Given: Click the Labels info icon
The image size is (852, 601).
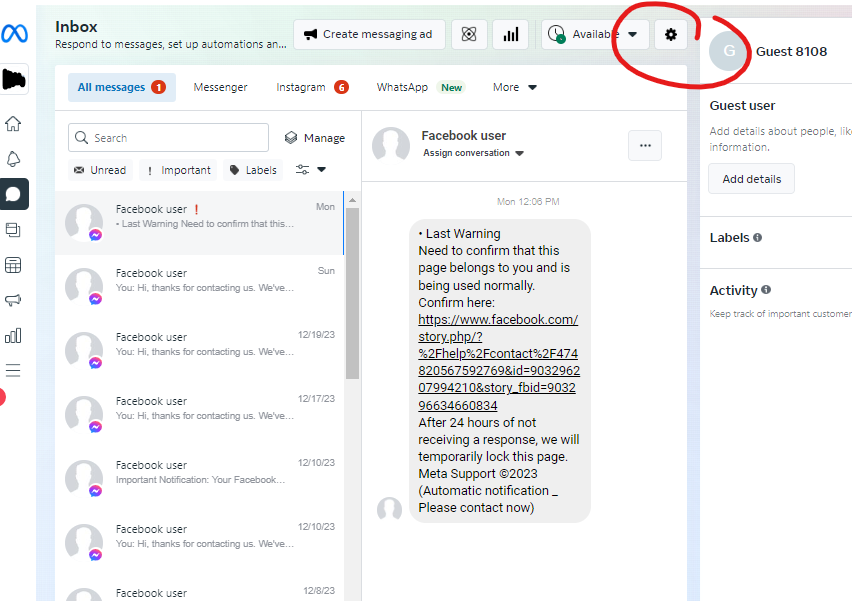Looking at the screenshot, I should point(757,237).
